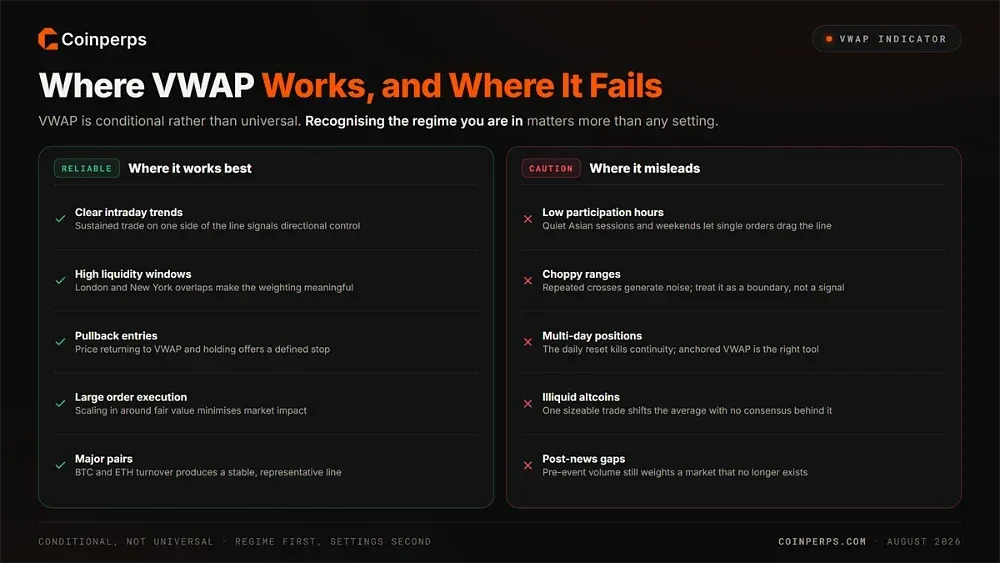The width and height of the screenshot is (1000, 563).
Task: Click the RELIABLE green tag
Action: coord(87,168)
